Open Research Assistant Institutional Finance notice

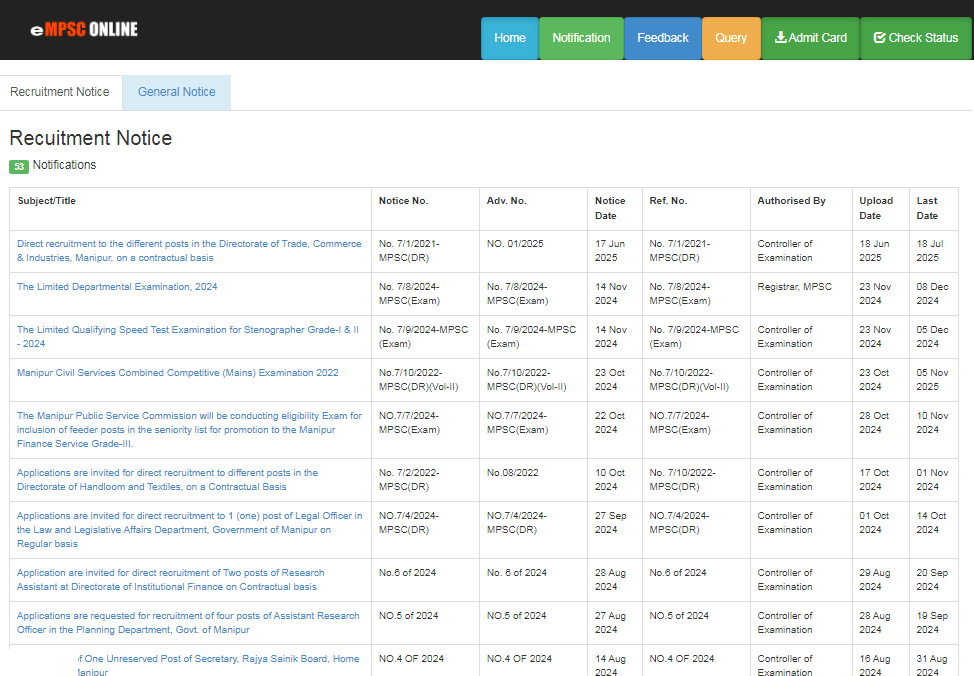point(170,580)
